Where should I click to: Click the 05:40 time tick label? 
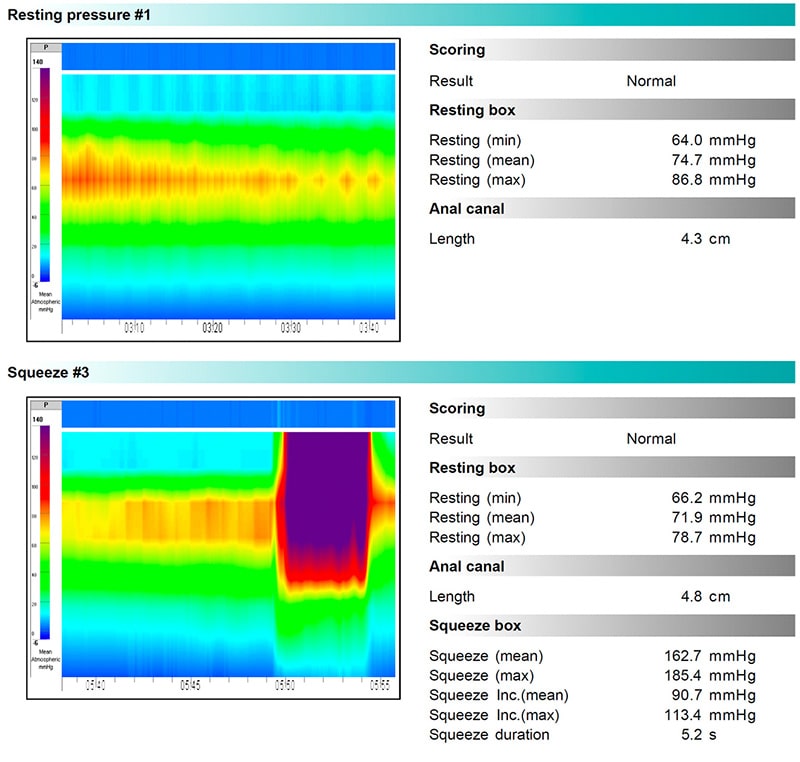[95, 685]
